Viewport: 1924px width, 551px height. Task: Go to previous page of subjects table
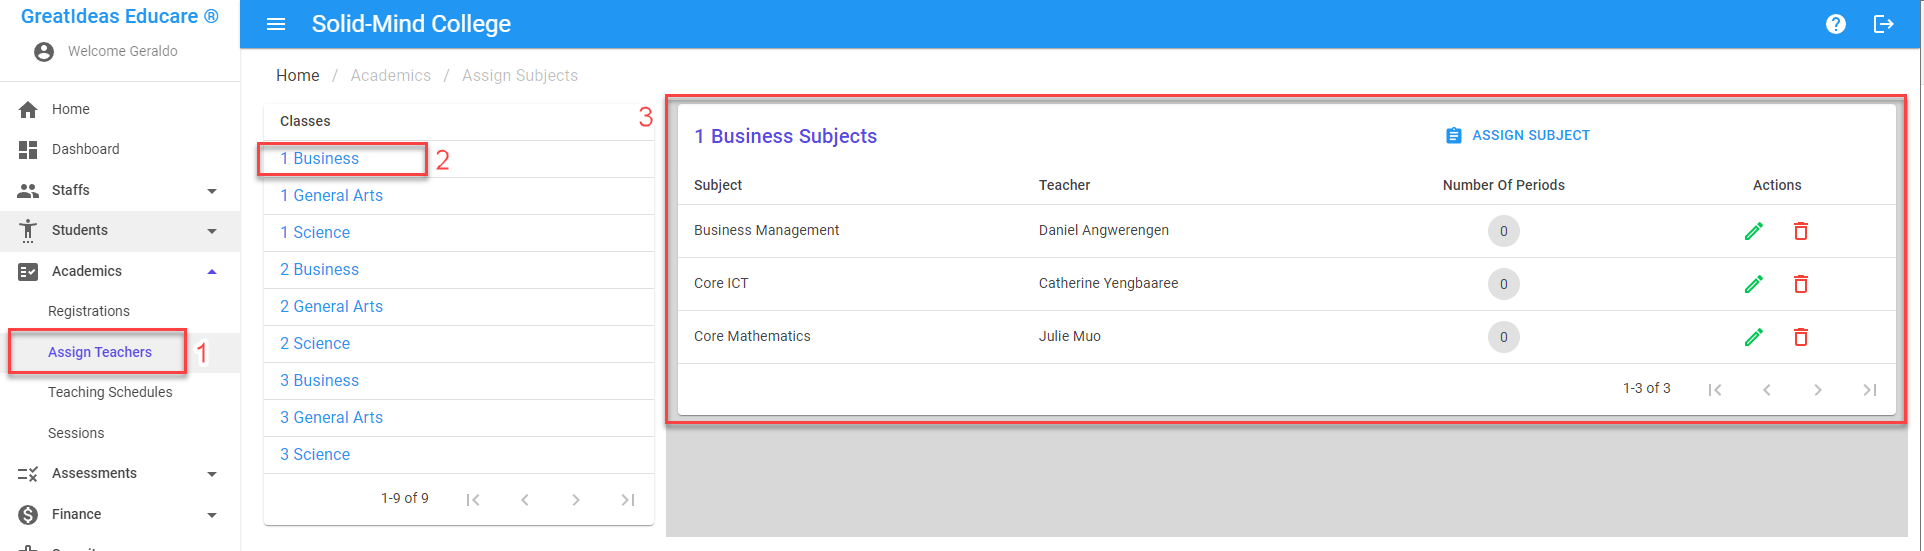(1767, 390)
